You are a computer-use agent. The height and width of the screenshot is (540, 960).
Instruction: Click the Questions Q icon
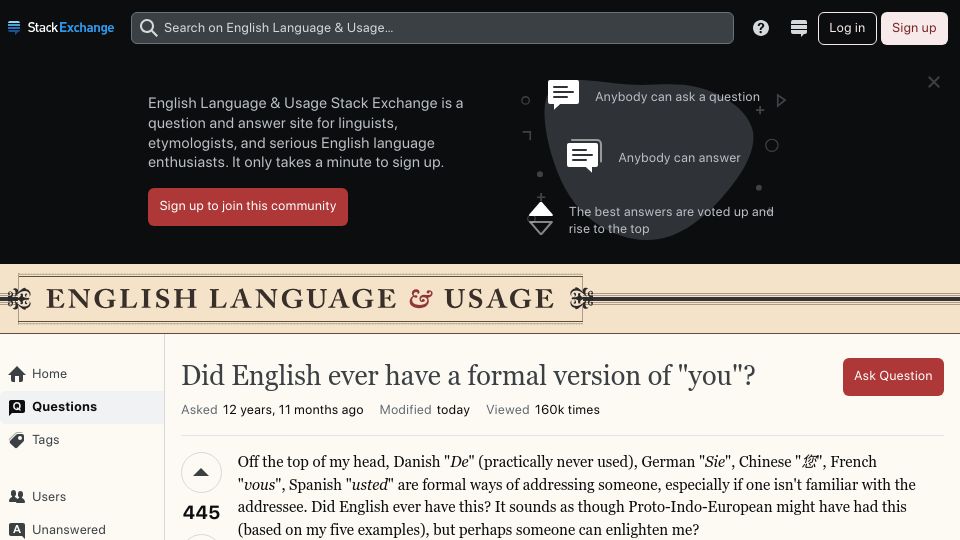[x=17, y=407]
